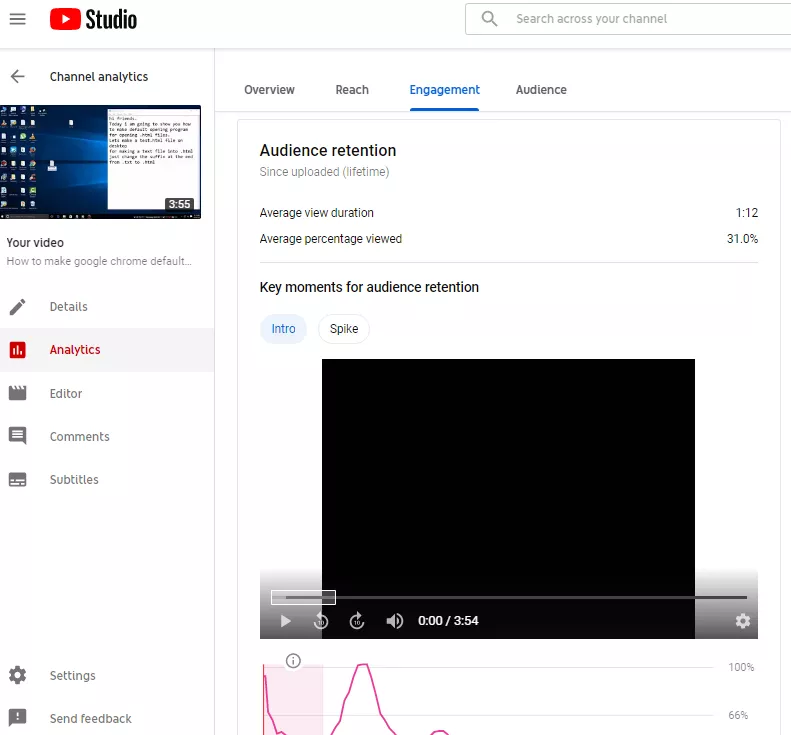This screenshot has height=735, width=791.
Task: Switch to the Reach tab
Action: coord(352,90)
